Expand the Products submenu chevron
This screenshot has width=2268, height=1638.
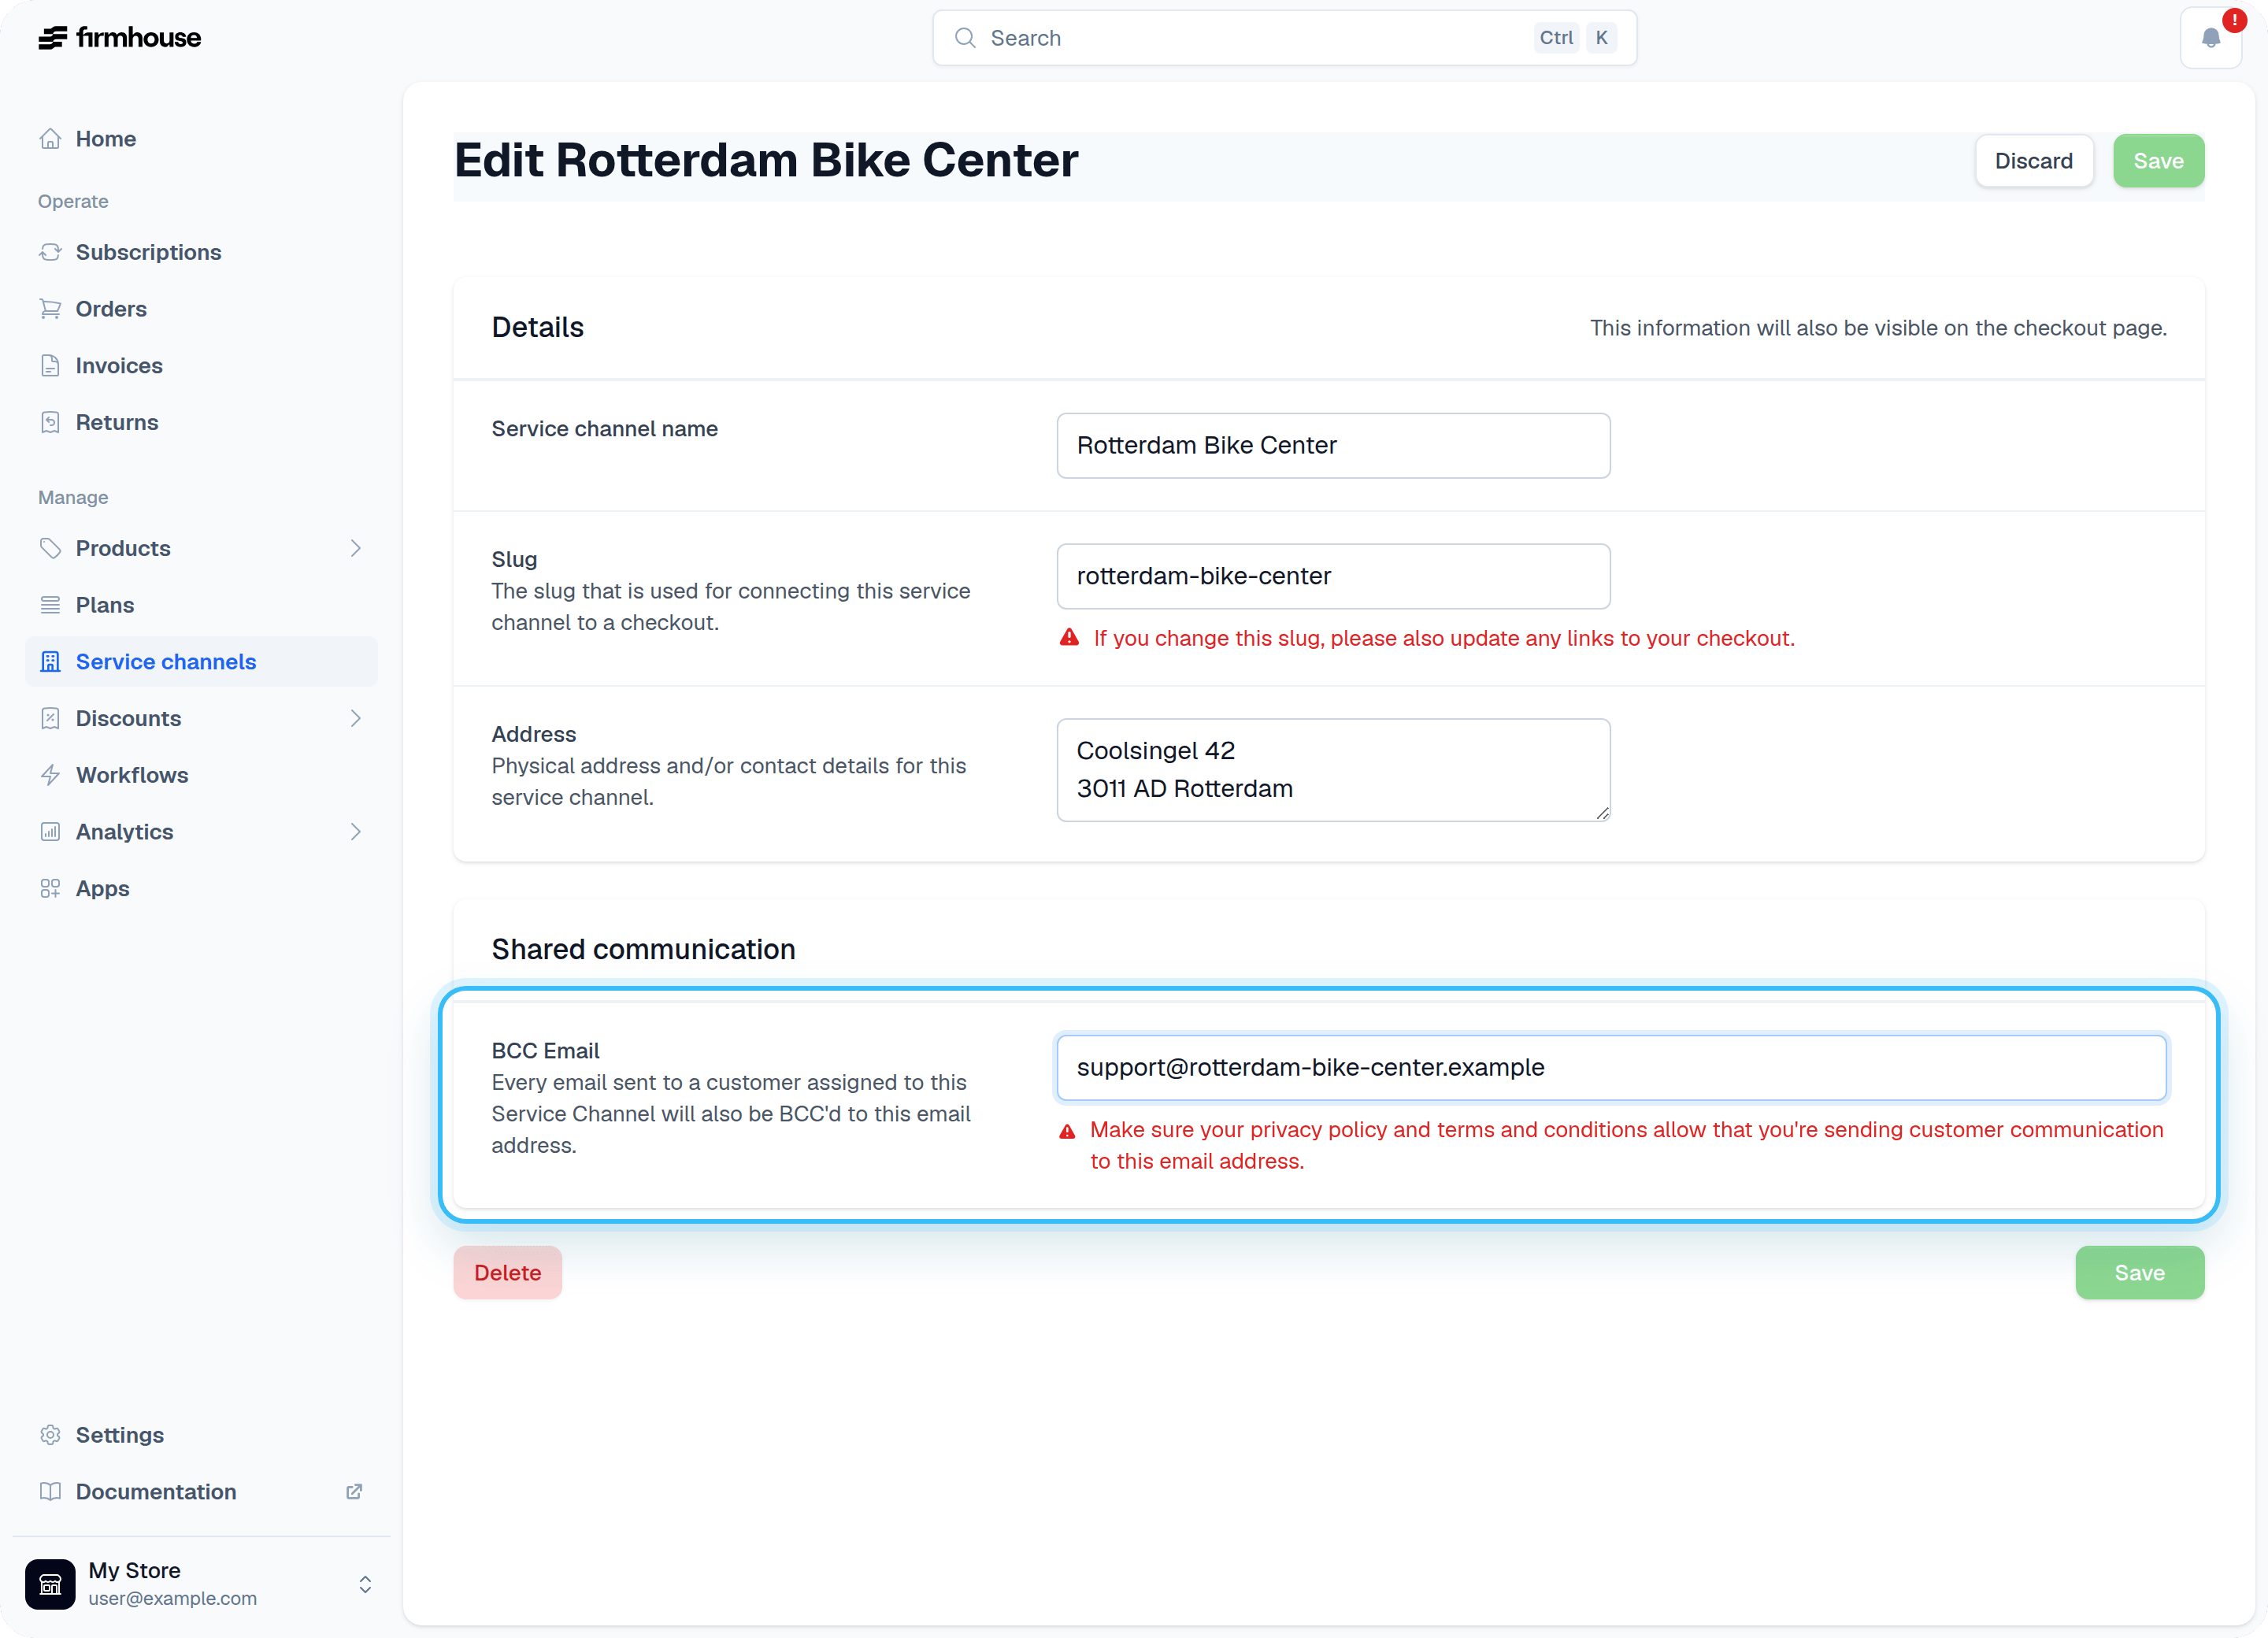coord(355,548)
